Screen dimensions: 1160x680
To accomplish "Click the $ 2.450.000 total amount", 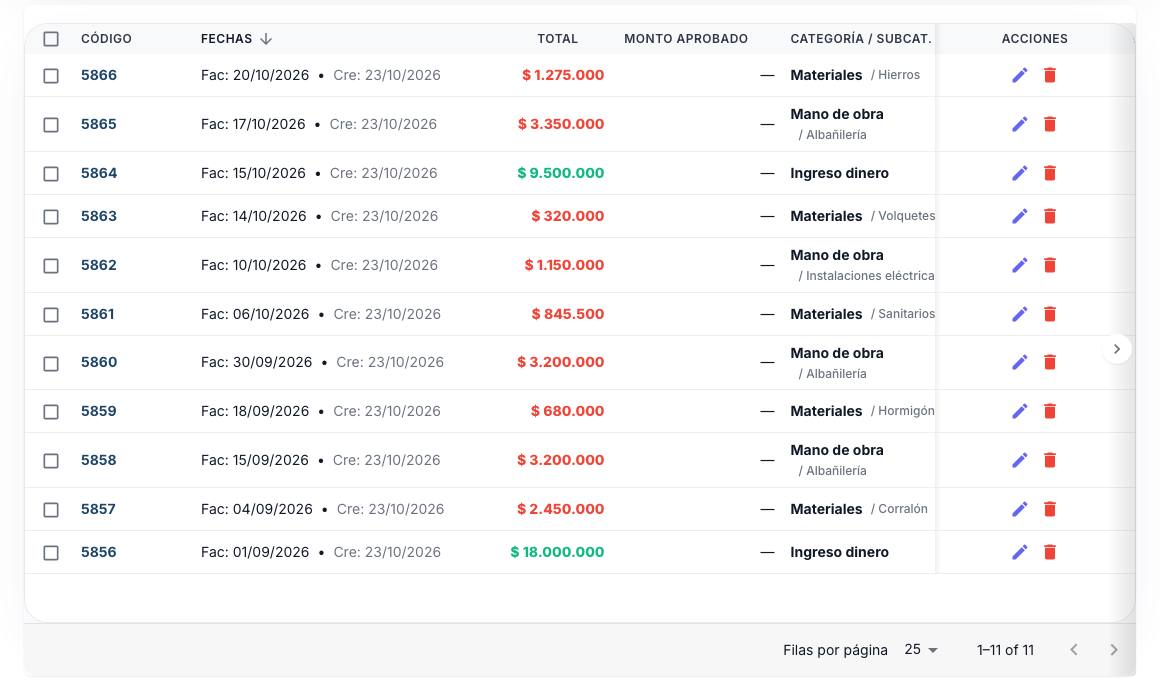I will click(x=561, y=509).
